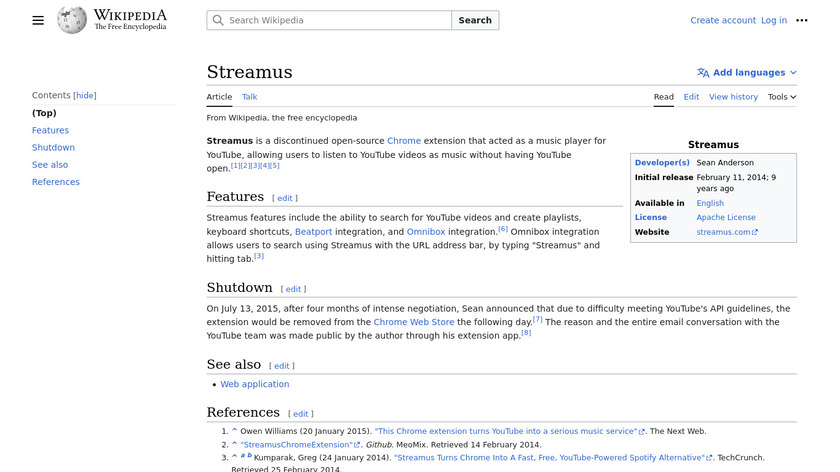
Task: Jump back via reference 2 caret arrow
Action: (x=234, y=444)
